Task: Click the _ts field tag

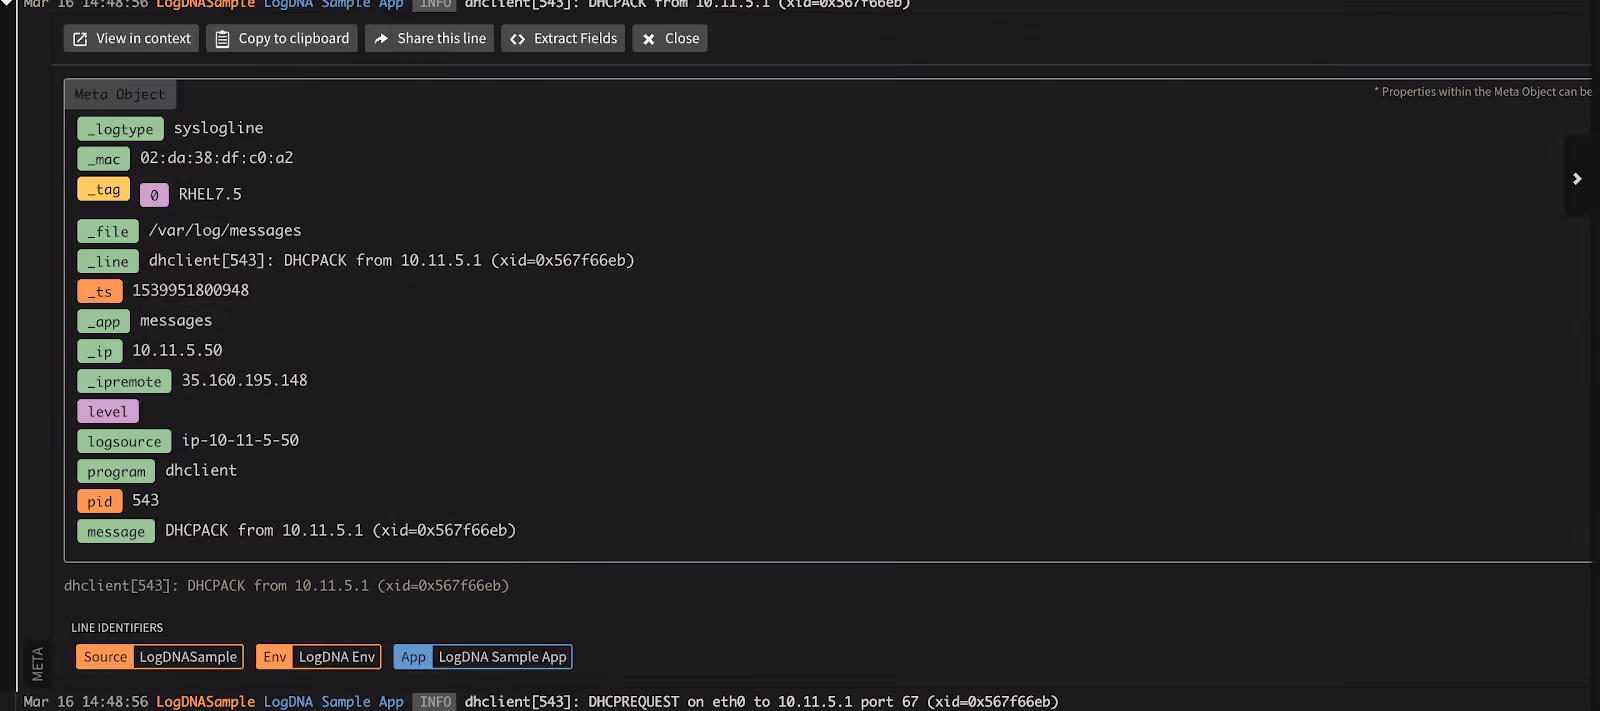Action: [100, 291]
